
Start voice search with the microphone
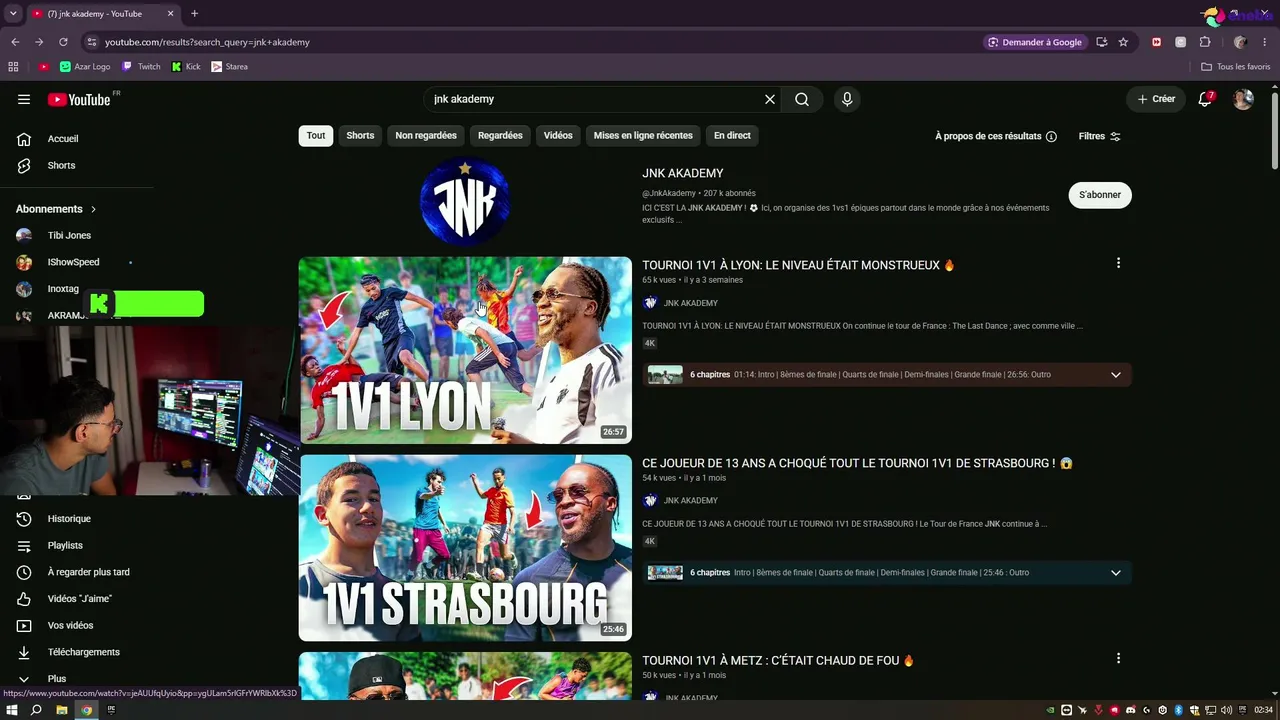click(x=847, y=99)
